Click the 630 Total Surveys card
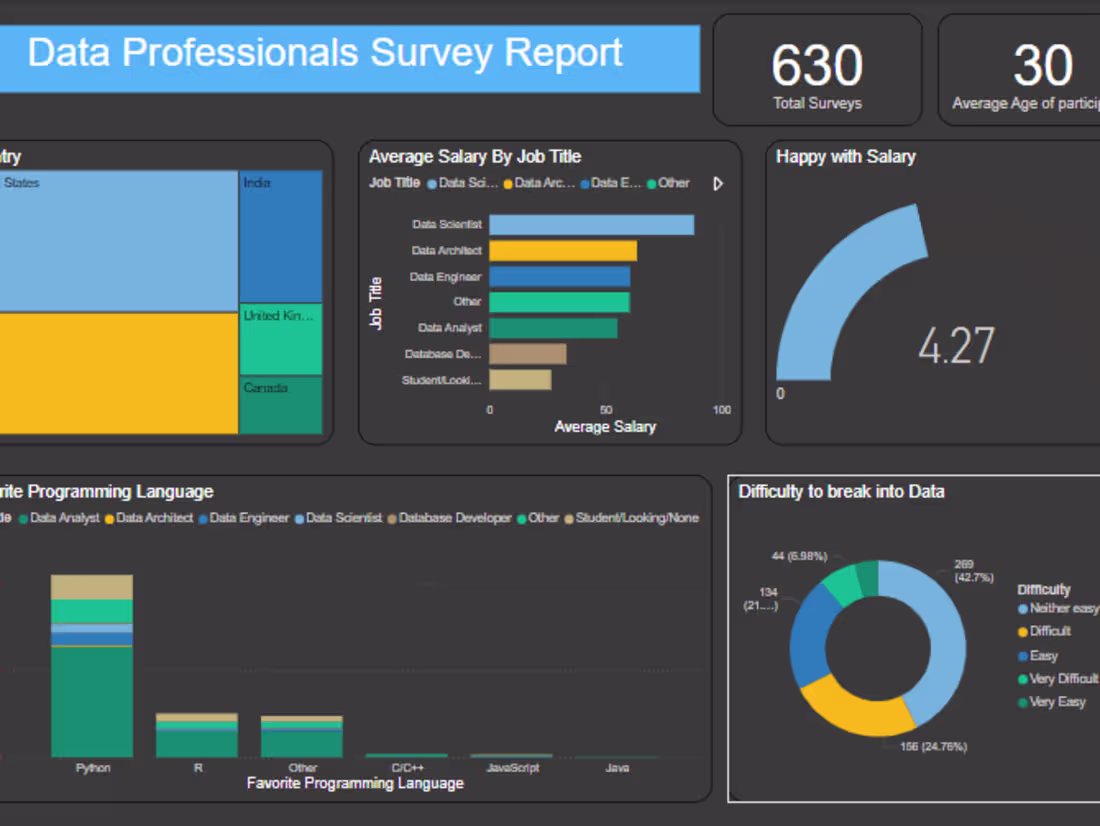This screenshot has width=1100, height=826. point(817,68)
